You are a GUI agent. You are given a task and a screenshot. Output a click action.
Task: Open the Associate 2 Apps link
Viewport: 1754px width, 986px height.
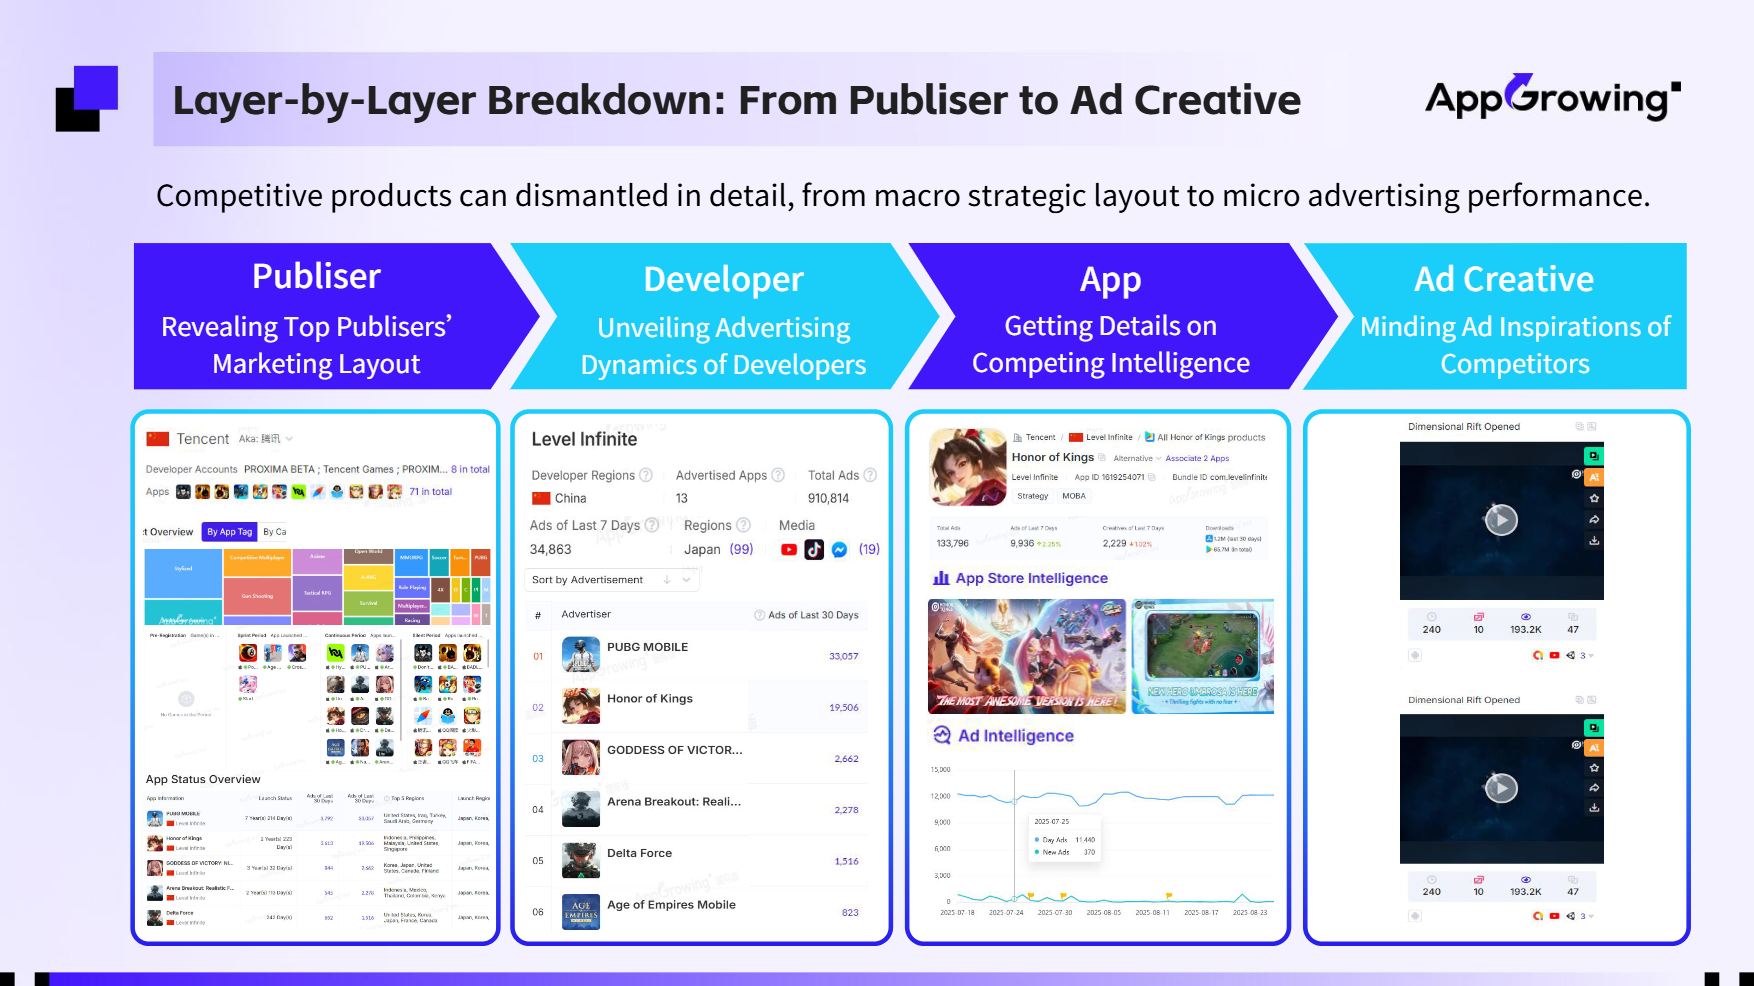tap(1196, 458)
